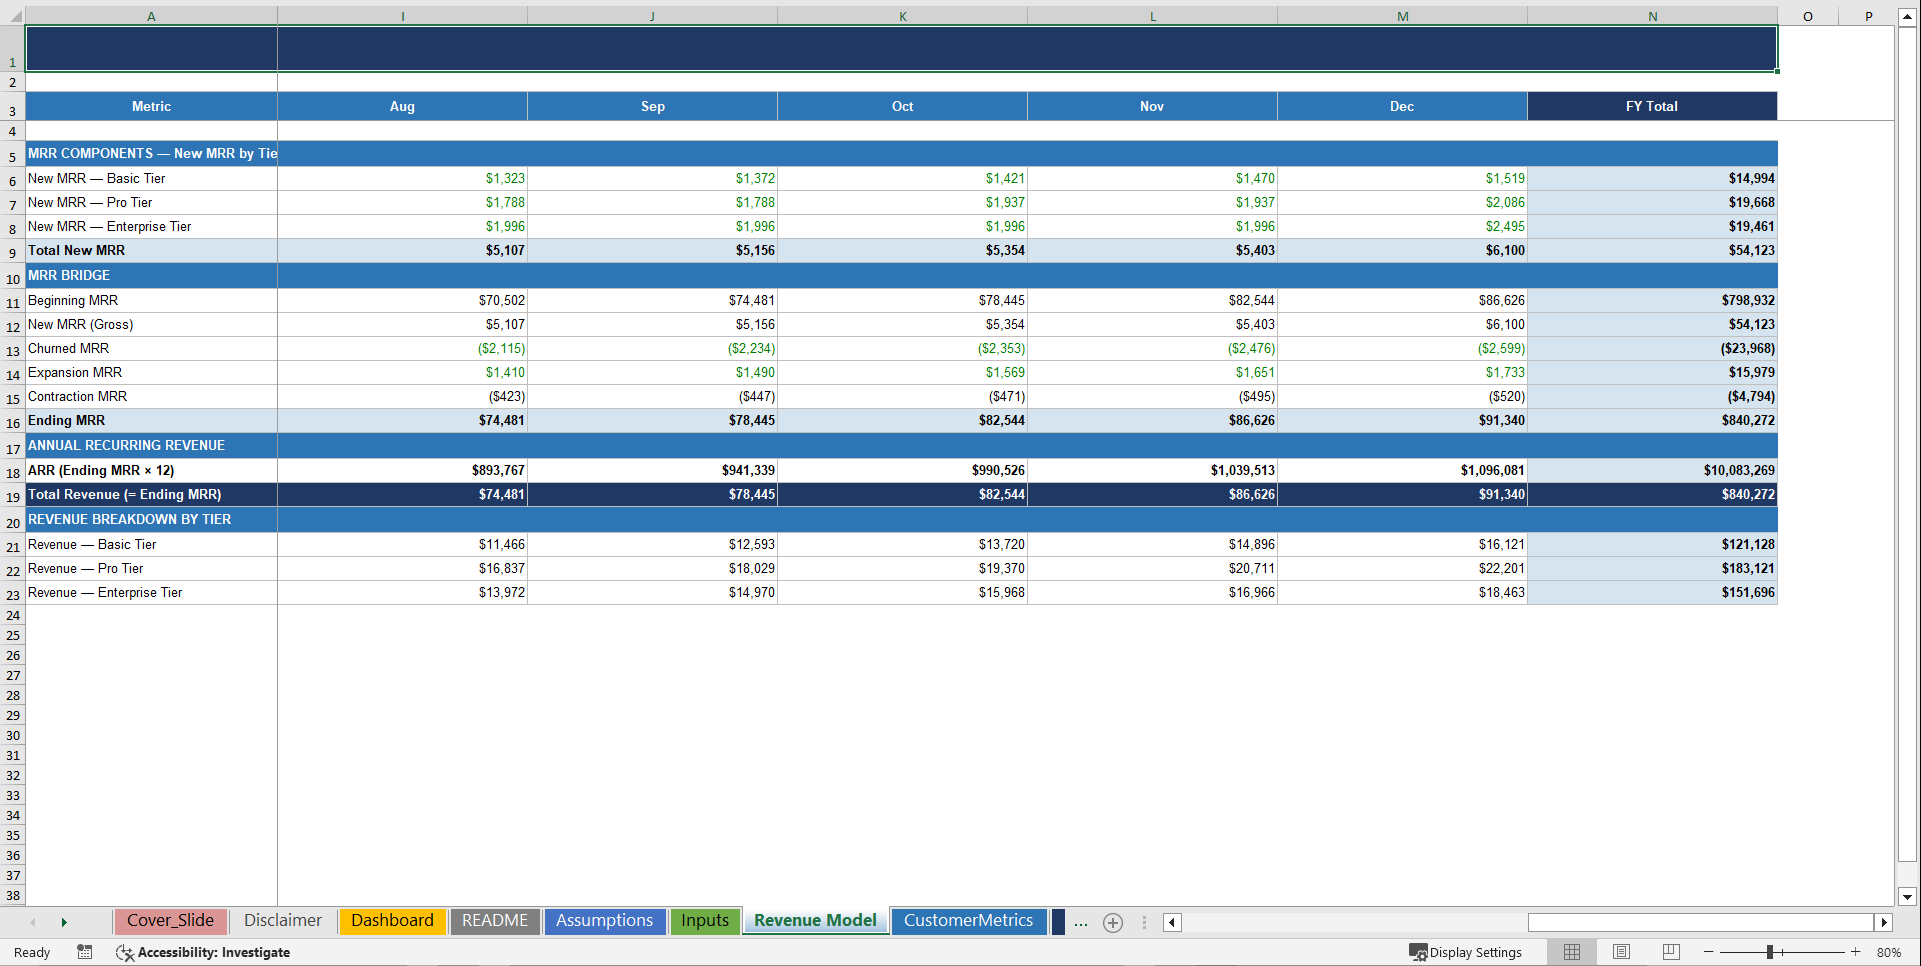Open Page Break Preview mode
The image size is (1921, 966).
click(x=1670, y=952)
